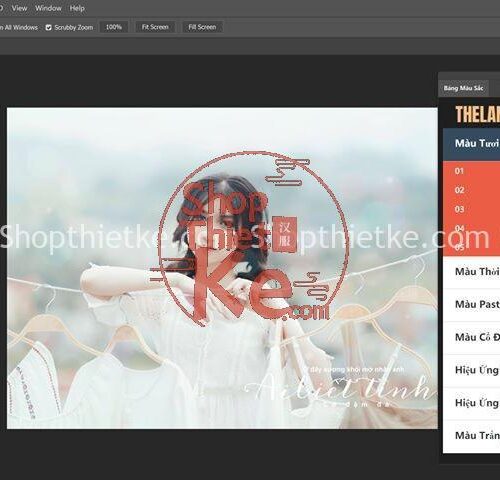
Task: Expand the Màu Past section
Action: [472, 304]
